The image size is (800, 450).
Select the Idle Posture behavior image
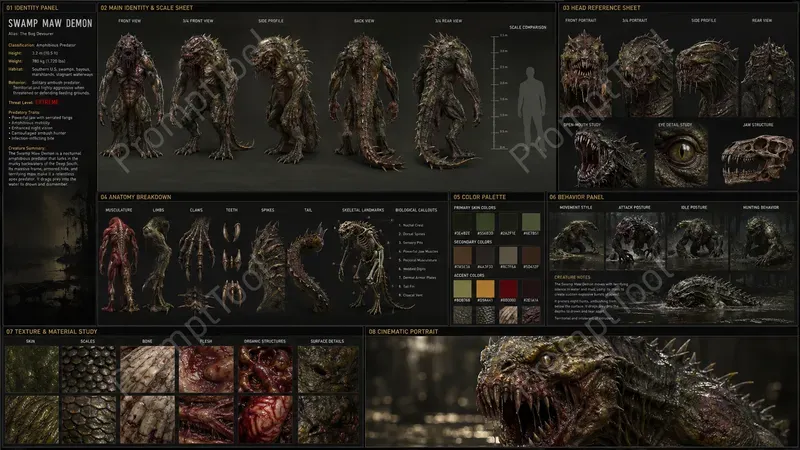click(x=697, y=241)
